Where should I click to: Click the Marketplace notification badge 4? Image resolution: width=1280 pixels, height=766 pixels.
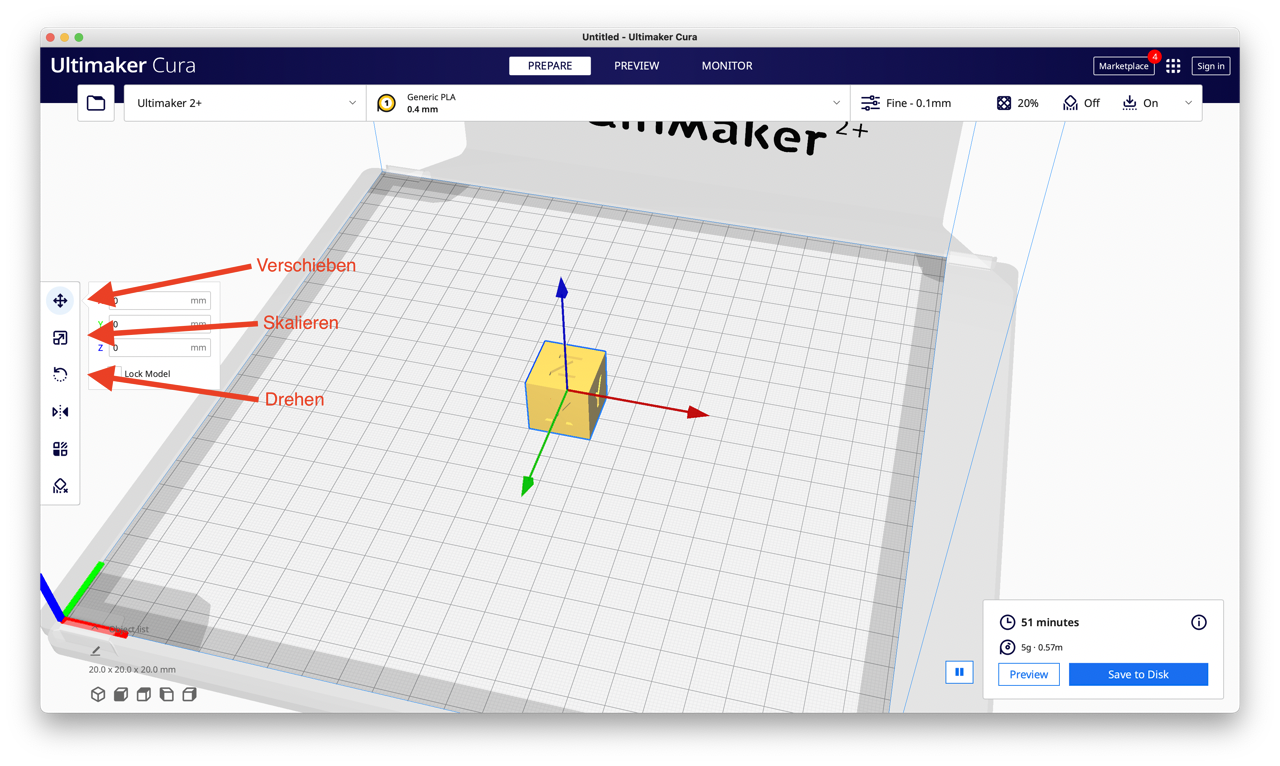pyautogui.click(x=1154, y=57)
